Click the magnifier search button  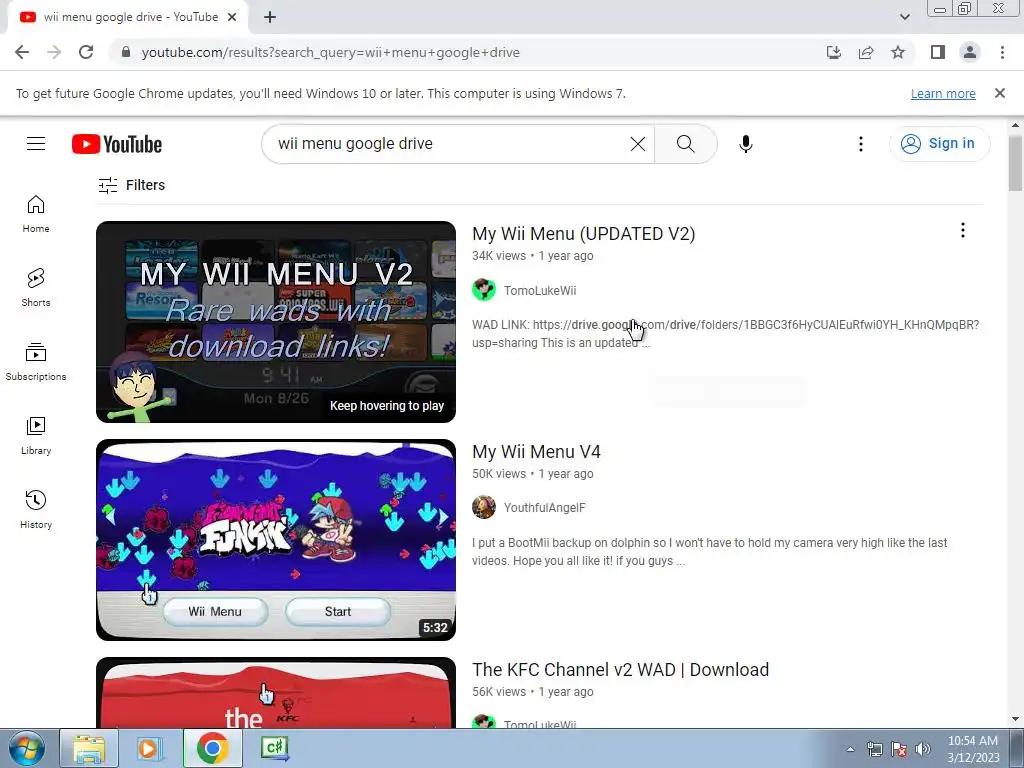point(686,144)
